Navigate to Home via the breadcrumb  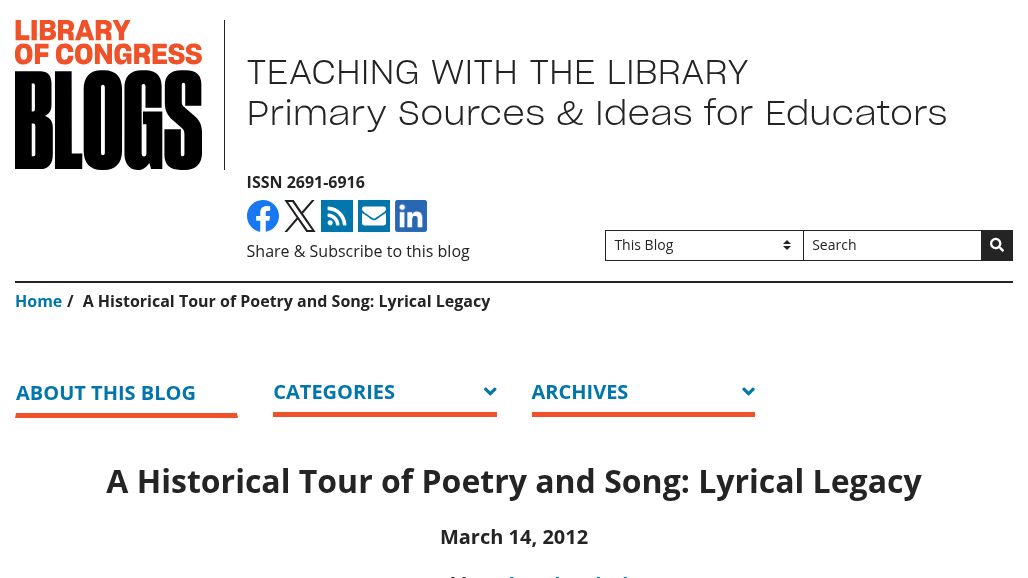(x=38, y=301)
